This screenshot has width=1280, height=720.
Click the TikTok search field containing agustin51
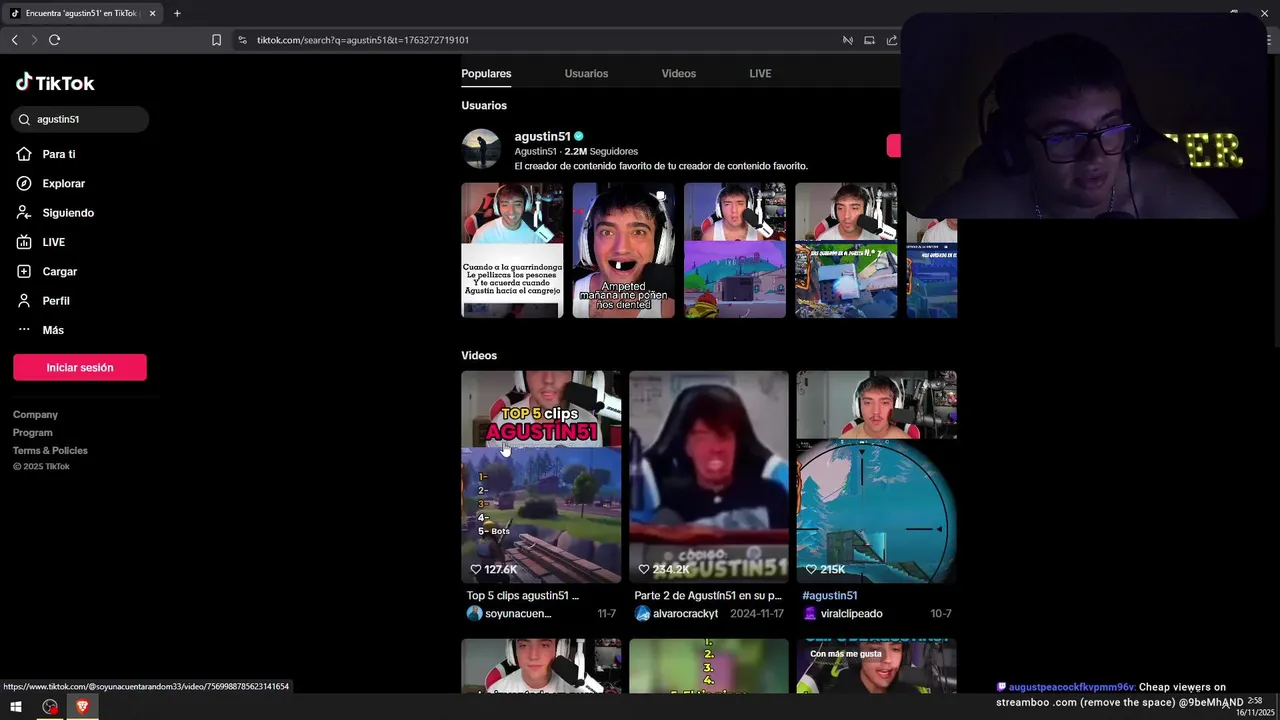[x=81, y=119]
